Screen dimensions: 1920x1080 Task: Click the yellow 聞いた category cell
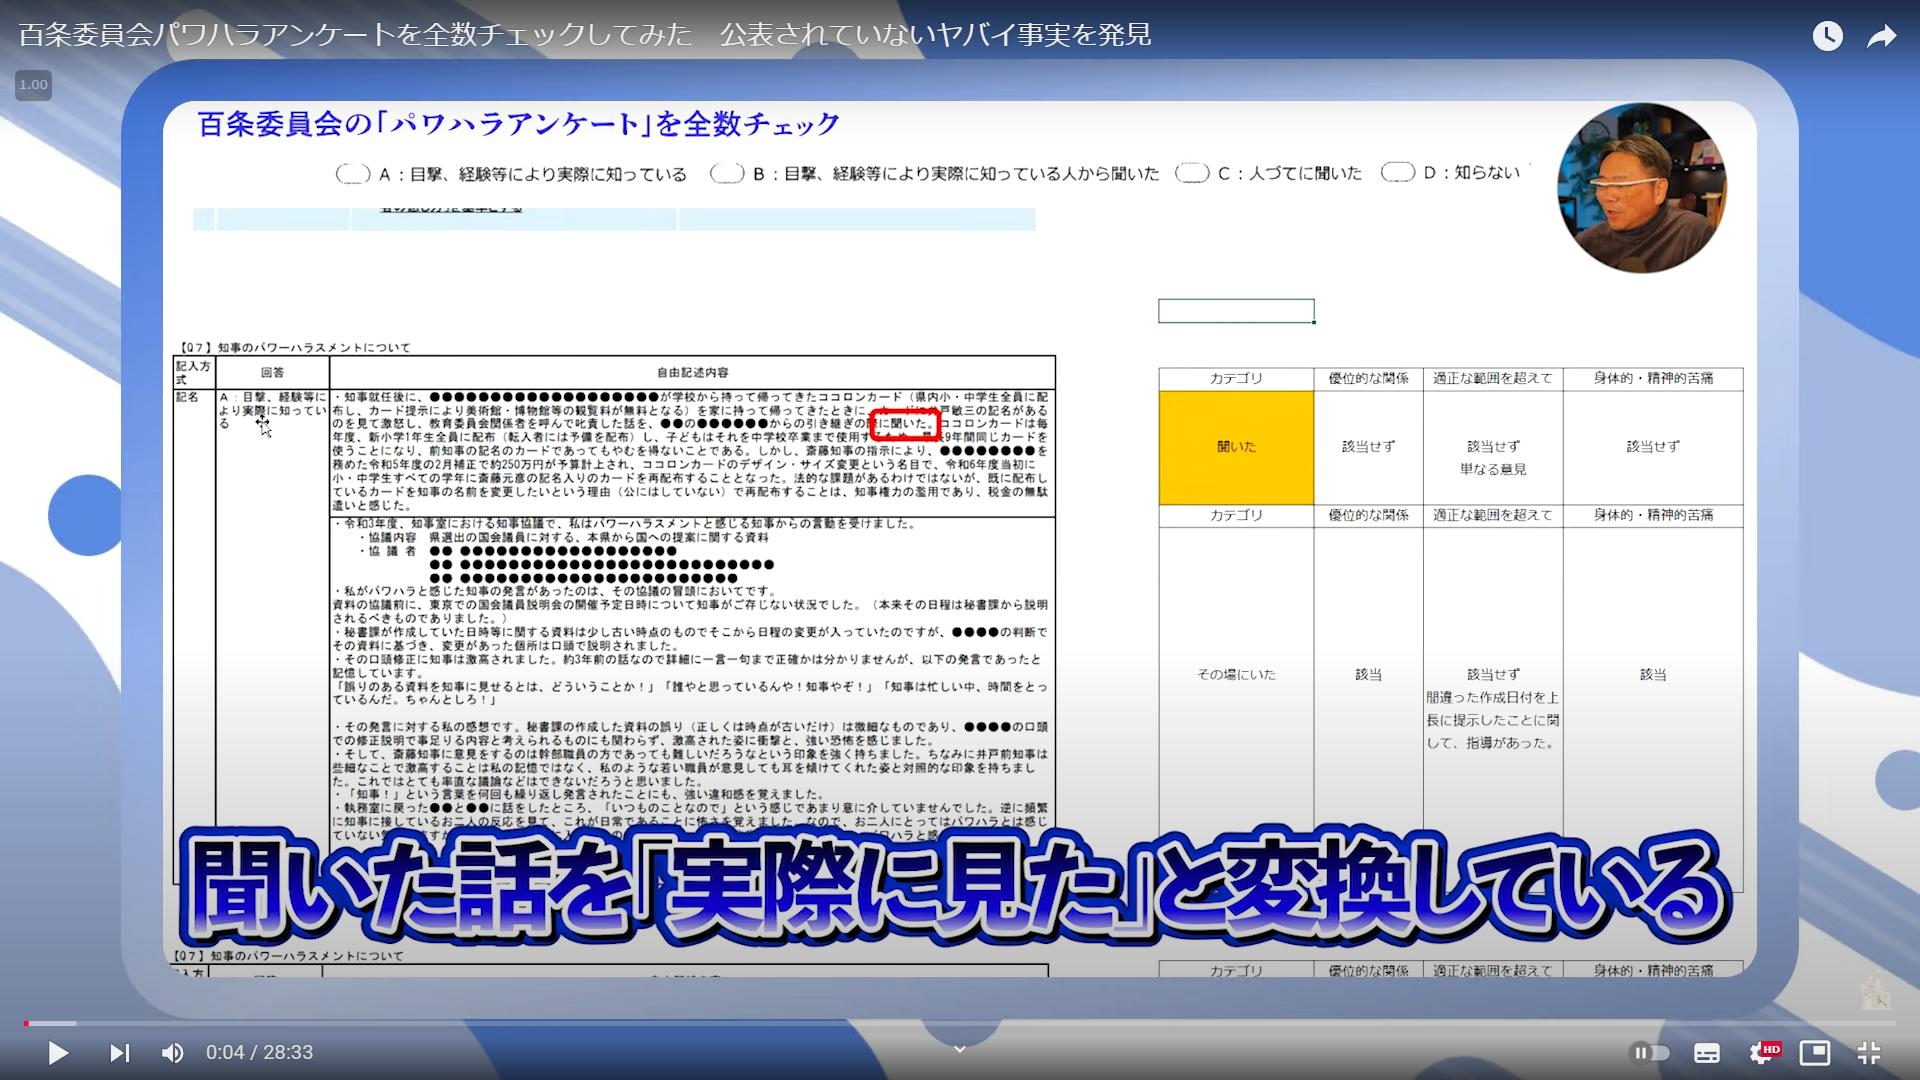coord(1236,447)
